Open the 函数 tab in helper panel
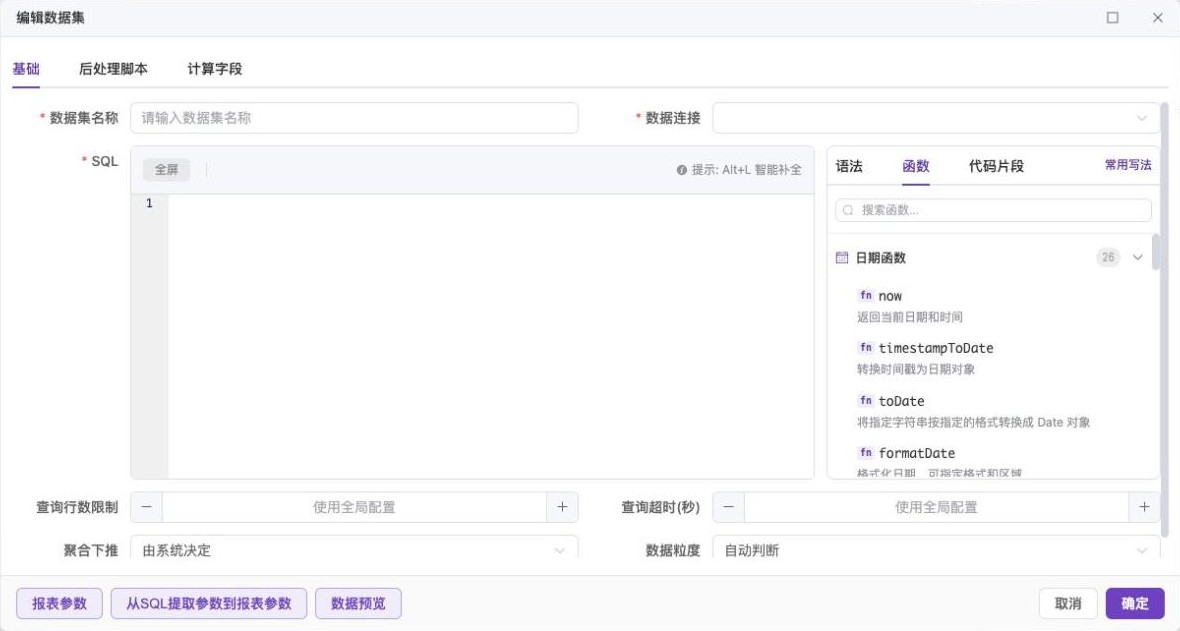Screen dimensions: 1180x631 (916, 166)
